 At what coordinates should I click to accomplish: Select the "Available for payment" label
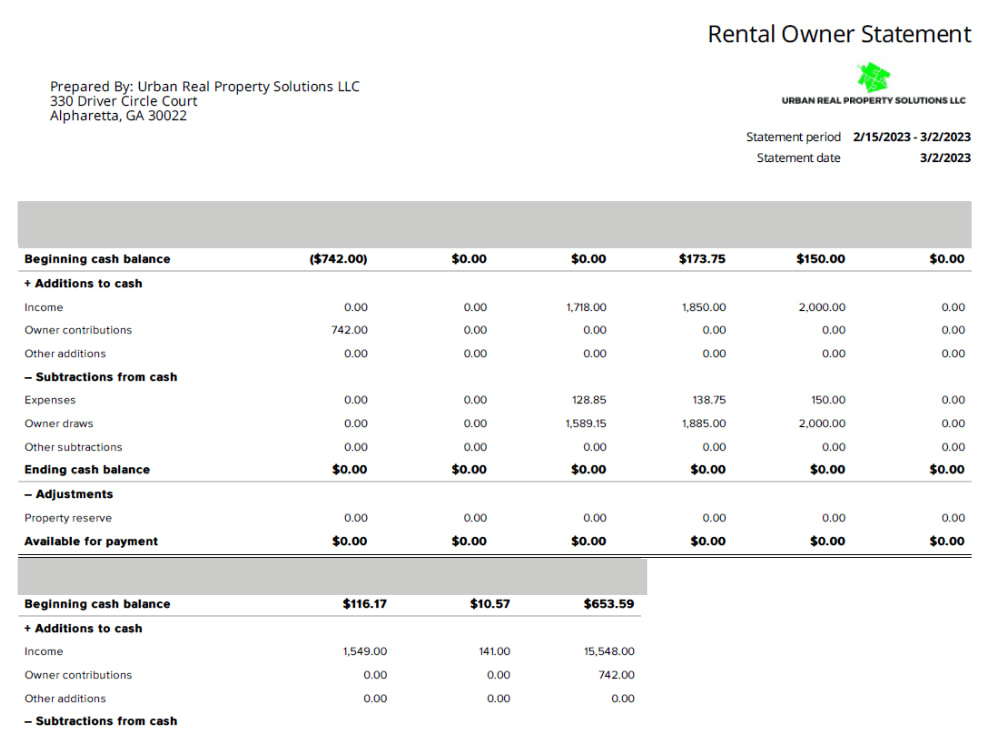tap(91, 541)
